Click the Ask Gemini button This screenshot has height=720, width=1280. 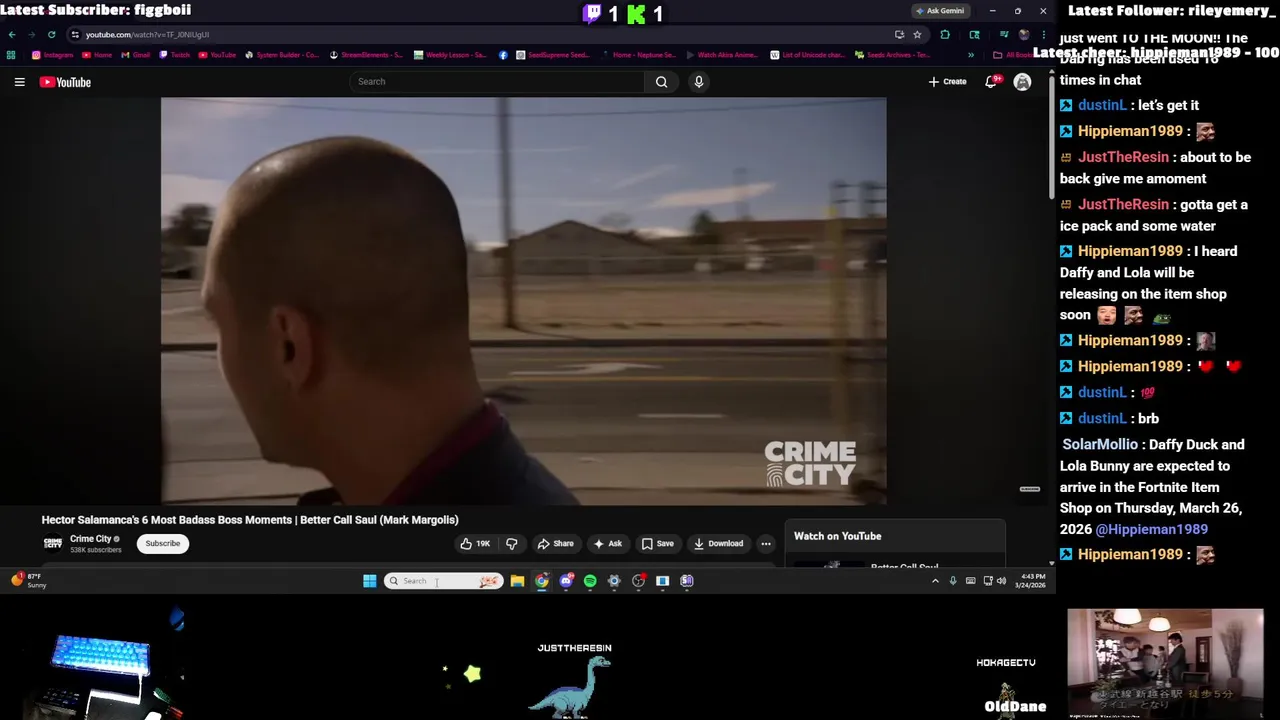pos(939,11)
